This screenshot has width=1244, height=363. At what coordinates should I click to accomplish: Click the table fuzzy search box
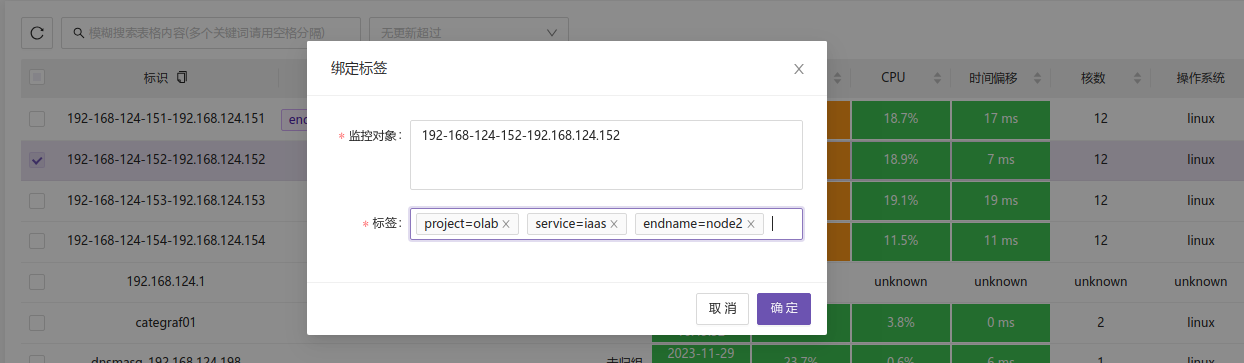click(x=210, y=33)
